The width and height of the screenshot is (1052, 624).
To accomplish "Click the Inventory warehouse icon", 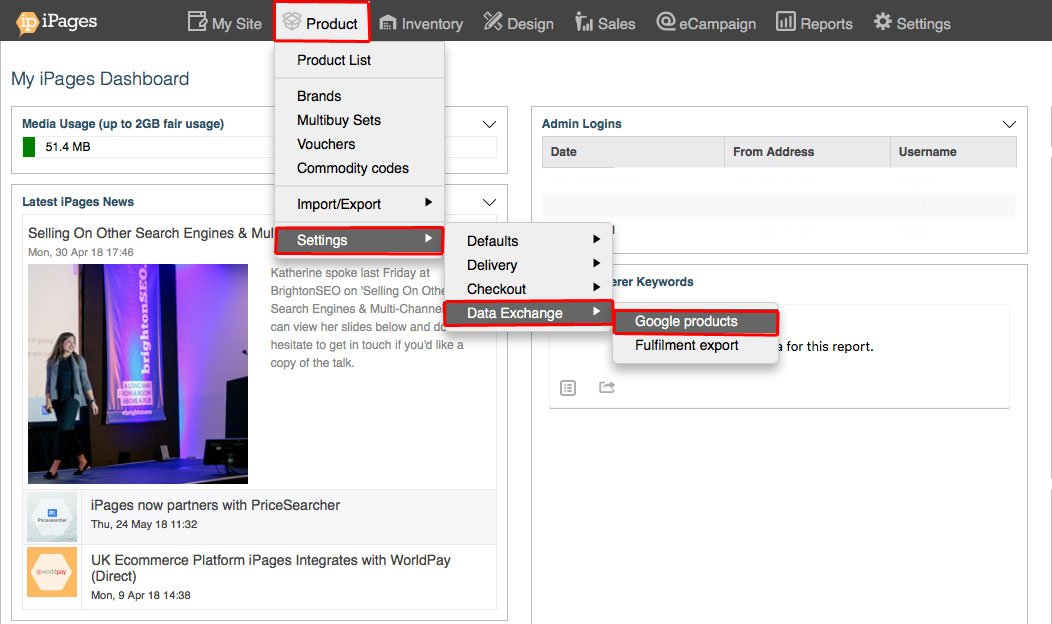I will click(388, 23).
